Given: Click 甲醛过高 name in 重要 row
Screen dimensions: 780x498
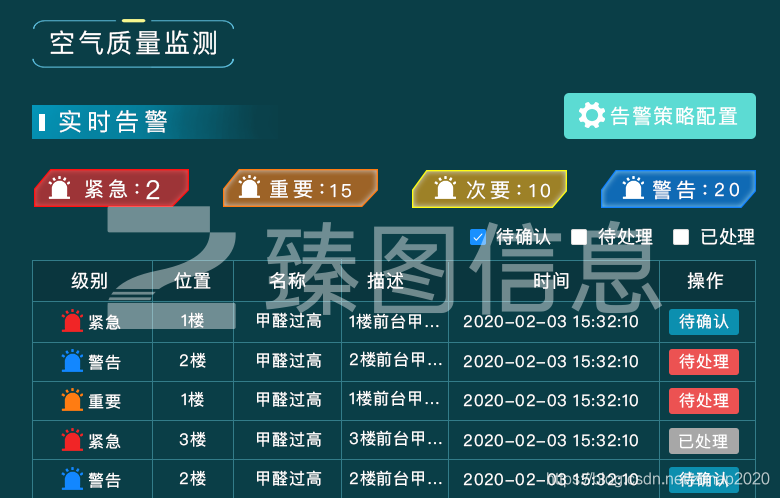Looking at the screenshot, I should (289, 400).
